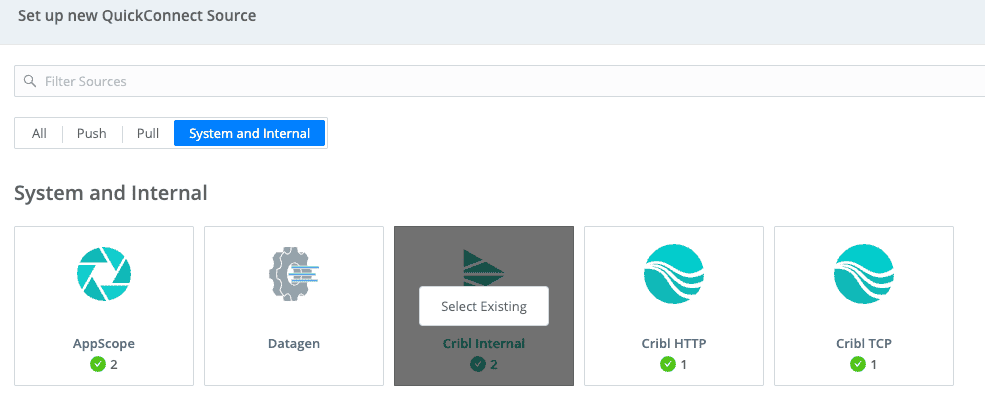This screenshot has width=985, height=418.
Task: Switch to the Push filter tab
Action: pyautogui.click(x=92, y=133)
